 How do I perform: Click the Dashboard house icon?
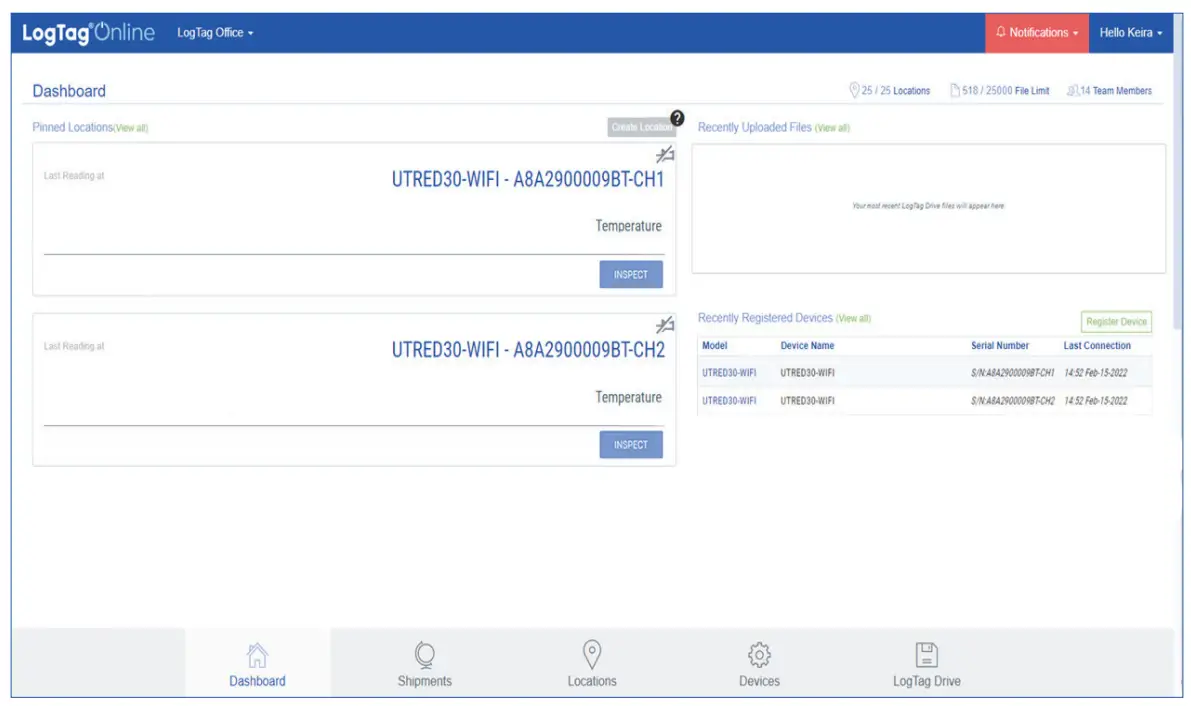pos(257,655)
